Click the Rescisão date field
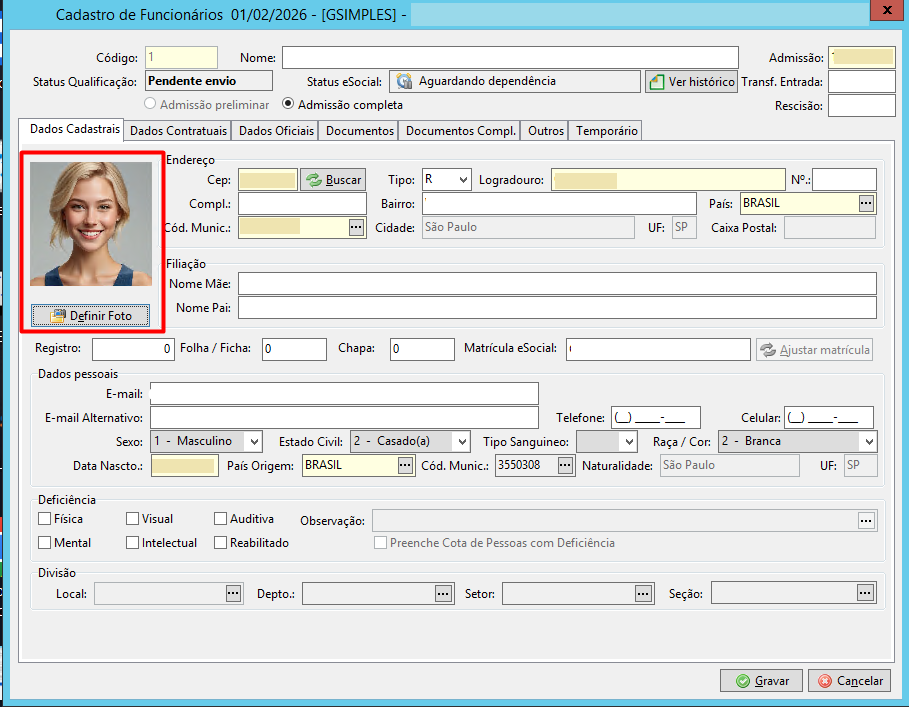Image resolution: width=909 pixels, height=707 pixels. click(862, 105)
